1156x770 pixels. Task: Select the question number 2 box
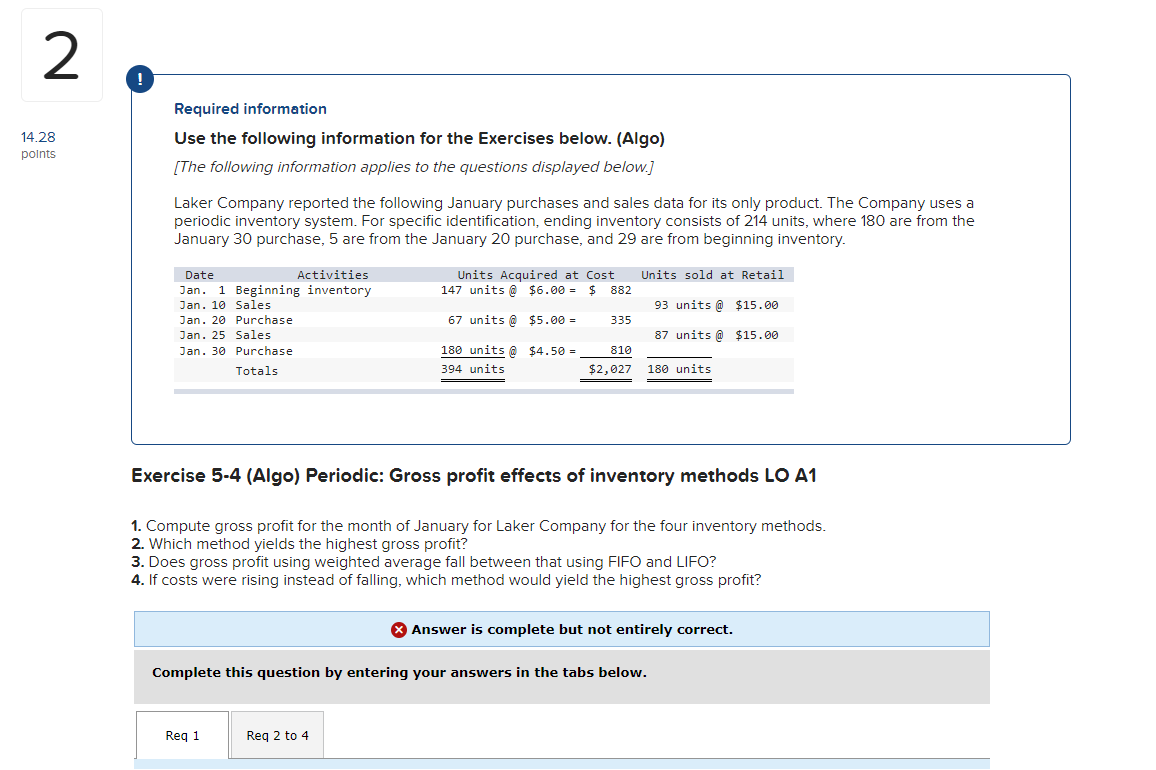tap(61, 55)
